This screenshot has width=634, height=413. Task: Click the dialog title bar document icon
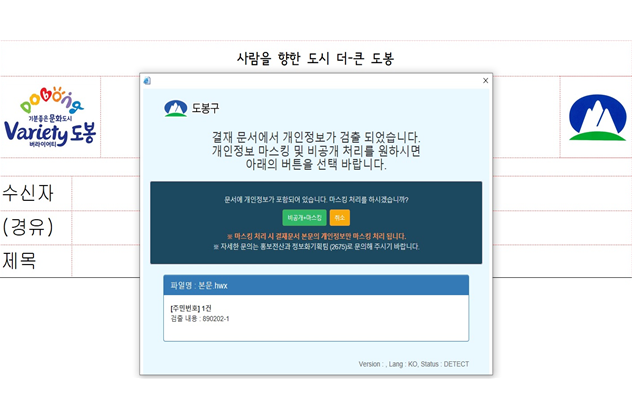tap(147, 81)
